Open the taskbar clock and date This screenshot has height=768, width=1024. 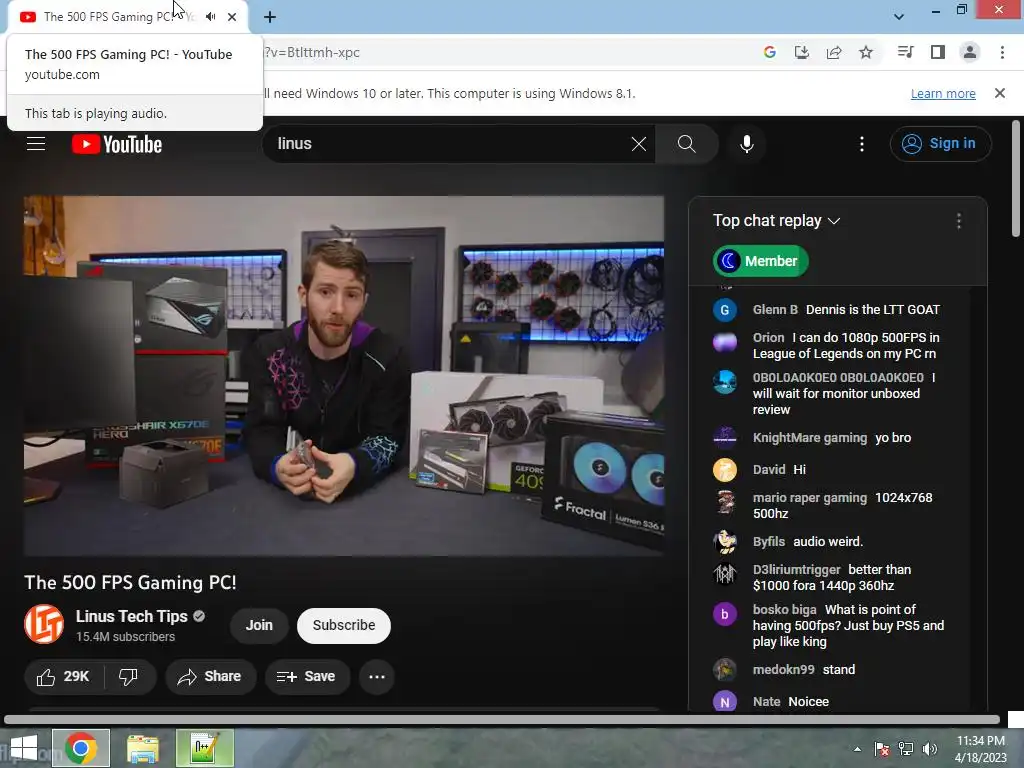coord(980,749)
